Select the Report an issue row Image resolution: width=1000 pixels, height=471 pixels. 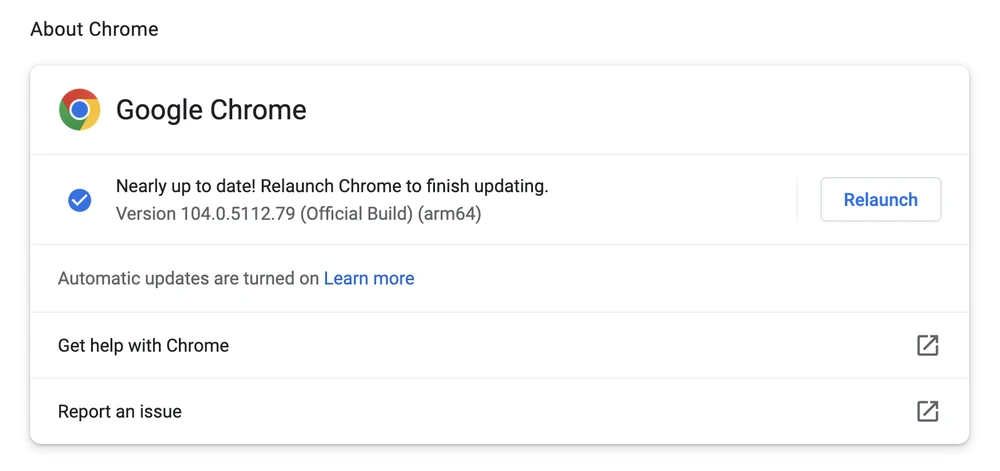120,411
